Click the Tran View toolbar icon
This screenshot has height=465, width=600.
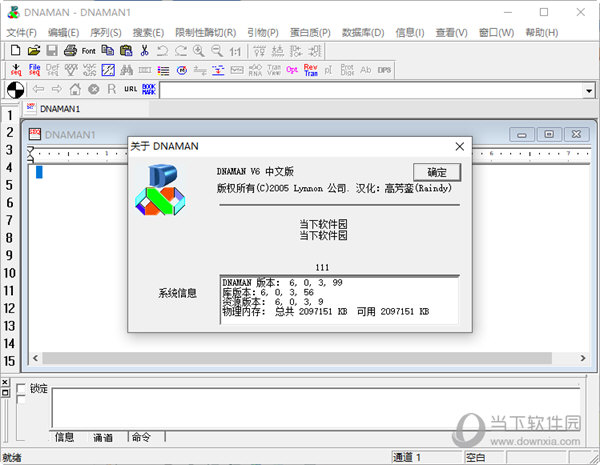tap(274, 70)
